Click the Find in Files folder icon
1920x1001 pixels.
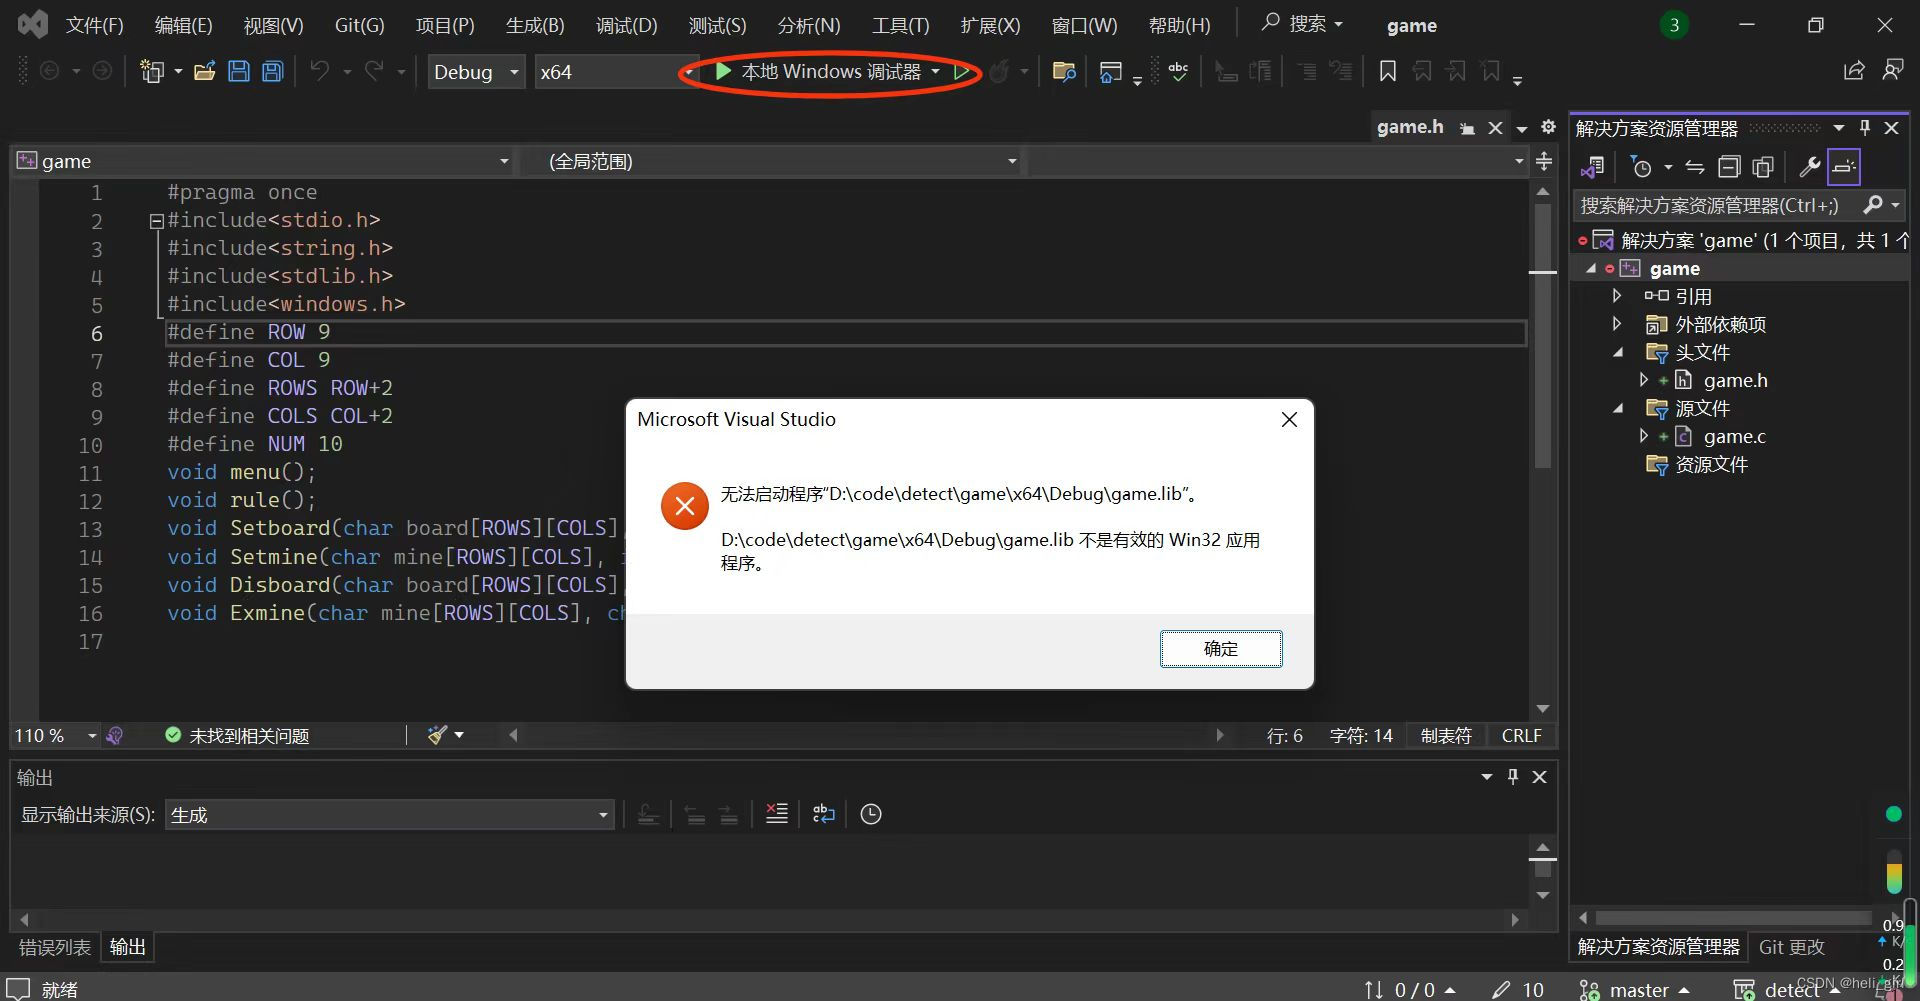coord(1064,71)
